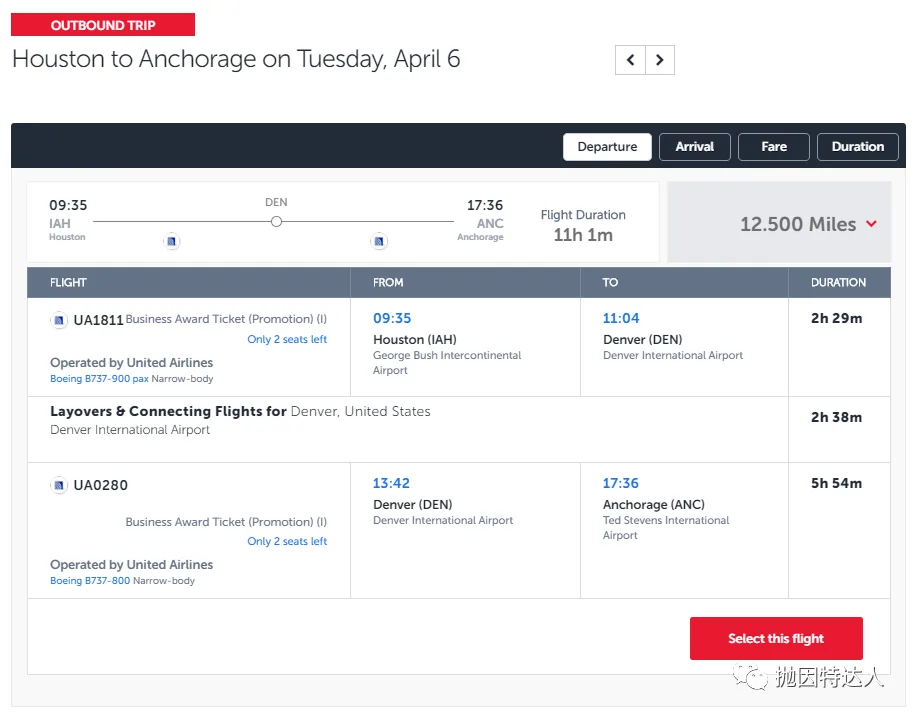Click the OUTBOUND TRIP red label
Screen dimensions: 914x717
point(103,24)
